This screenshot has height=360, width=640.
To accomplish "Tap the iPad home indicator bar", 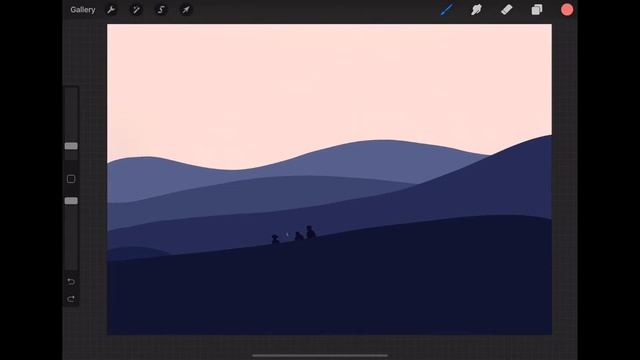I will tap(320, 356).
